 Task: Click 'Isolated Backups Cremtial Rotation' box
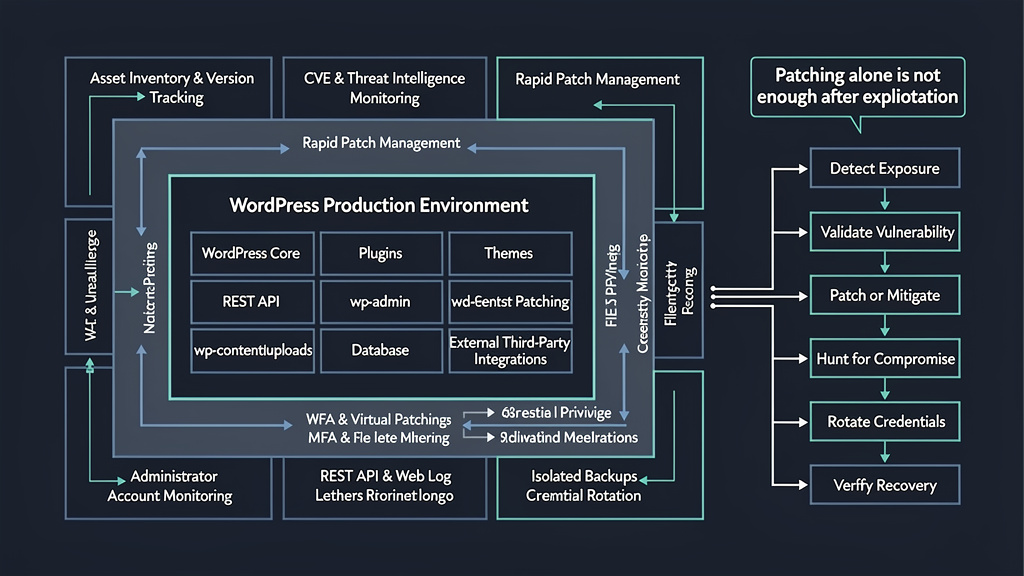[600, 488]
